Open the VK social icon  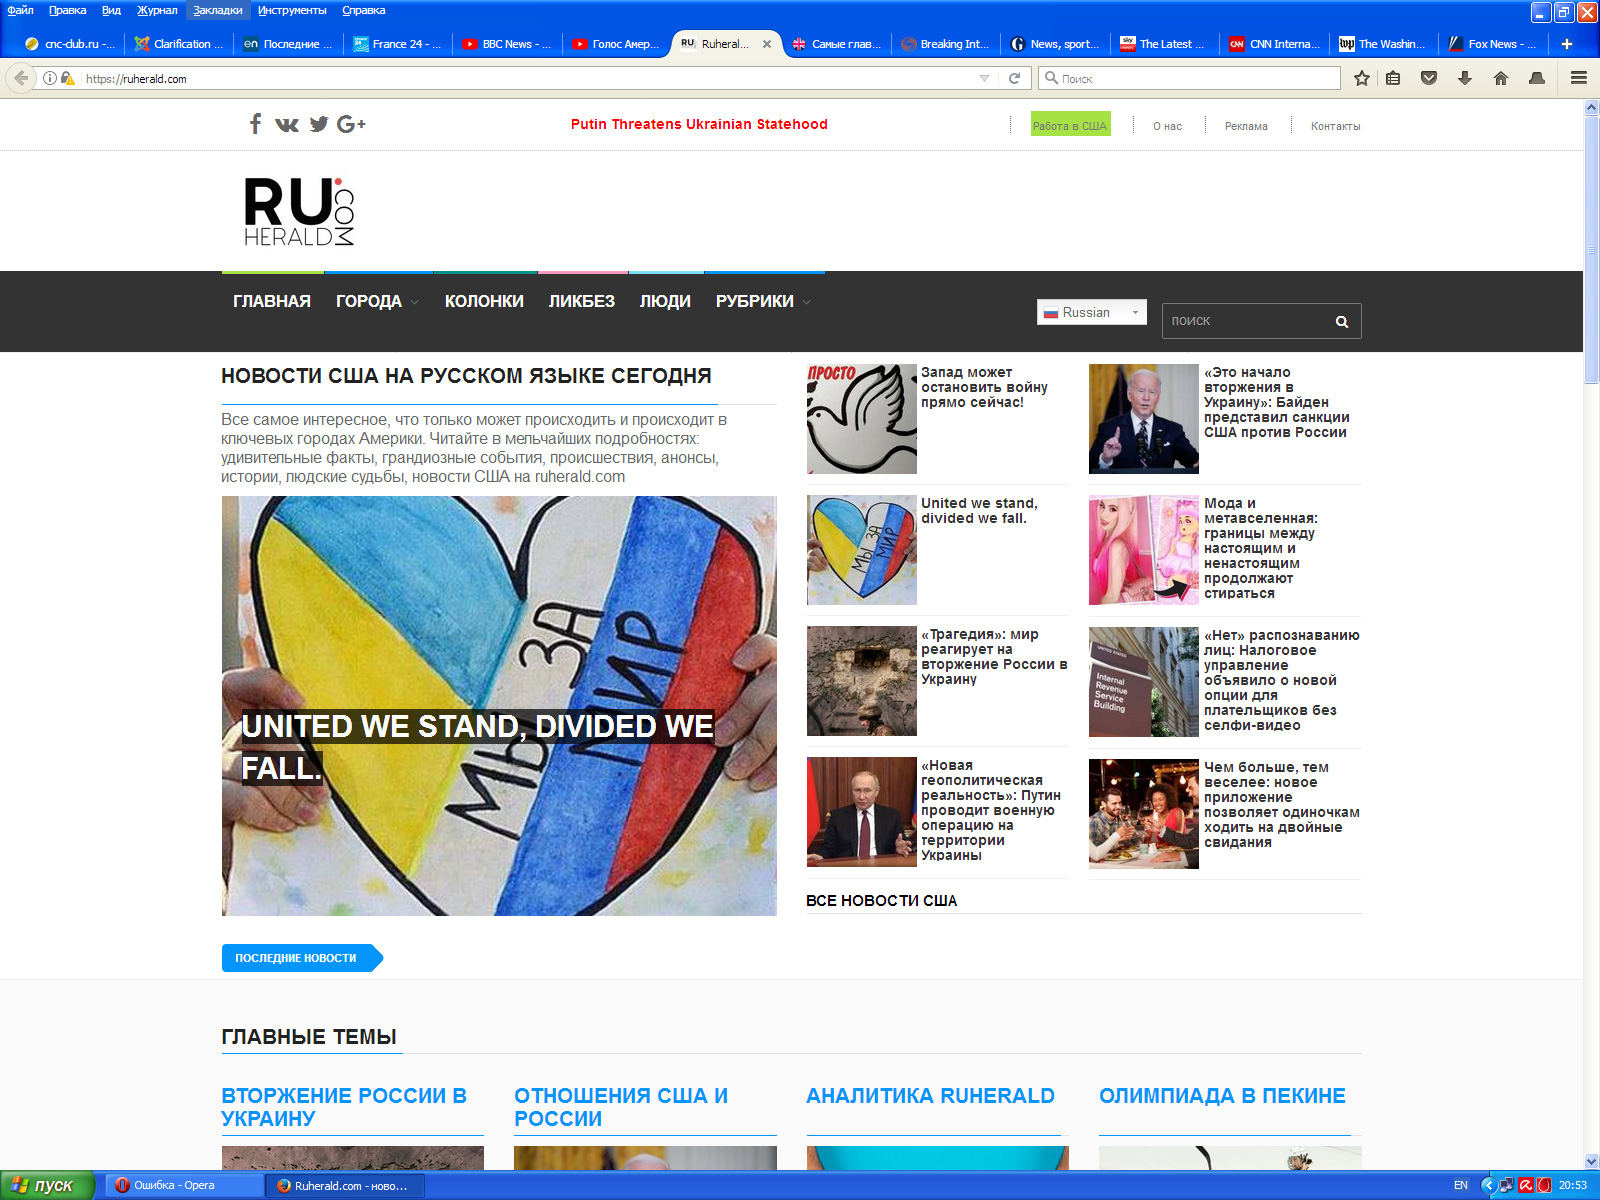[287, 124]
